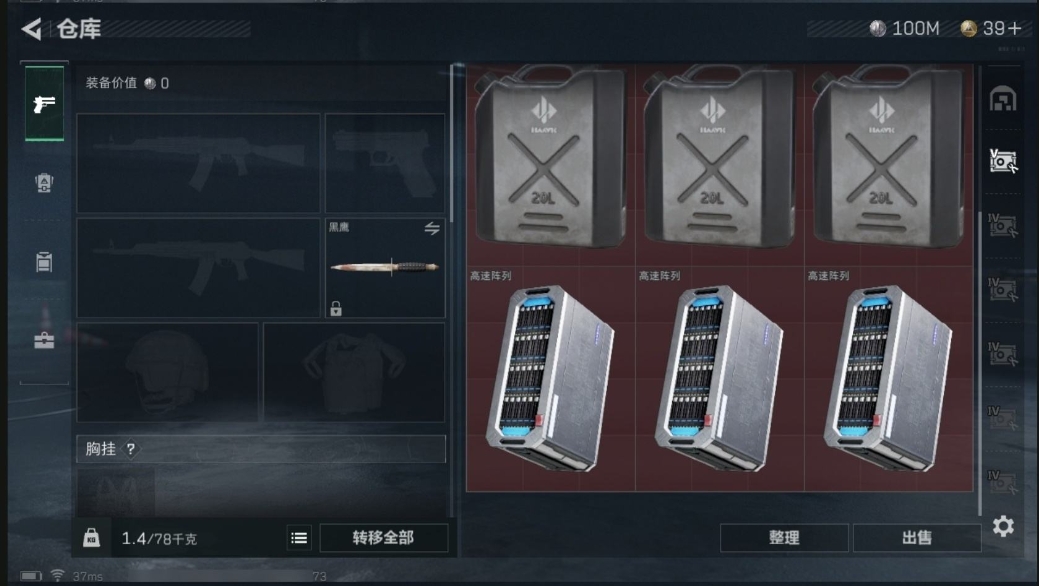Go back using the arrow beside 仓库
The width and height of the screenshot is (1039, 586).
tap(31, 29)
